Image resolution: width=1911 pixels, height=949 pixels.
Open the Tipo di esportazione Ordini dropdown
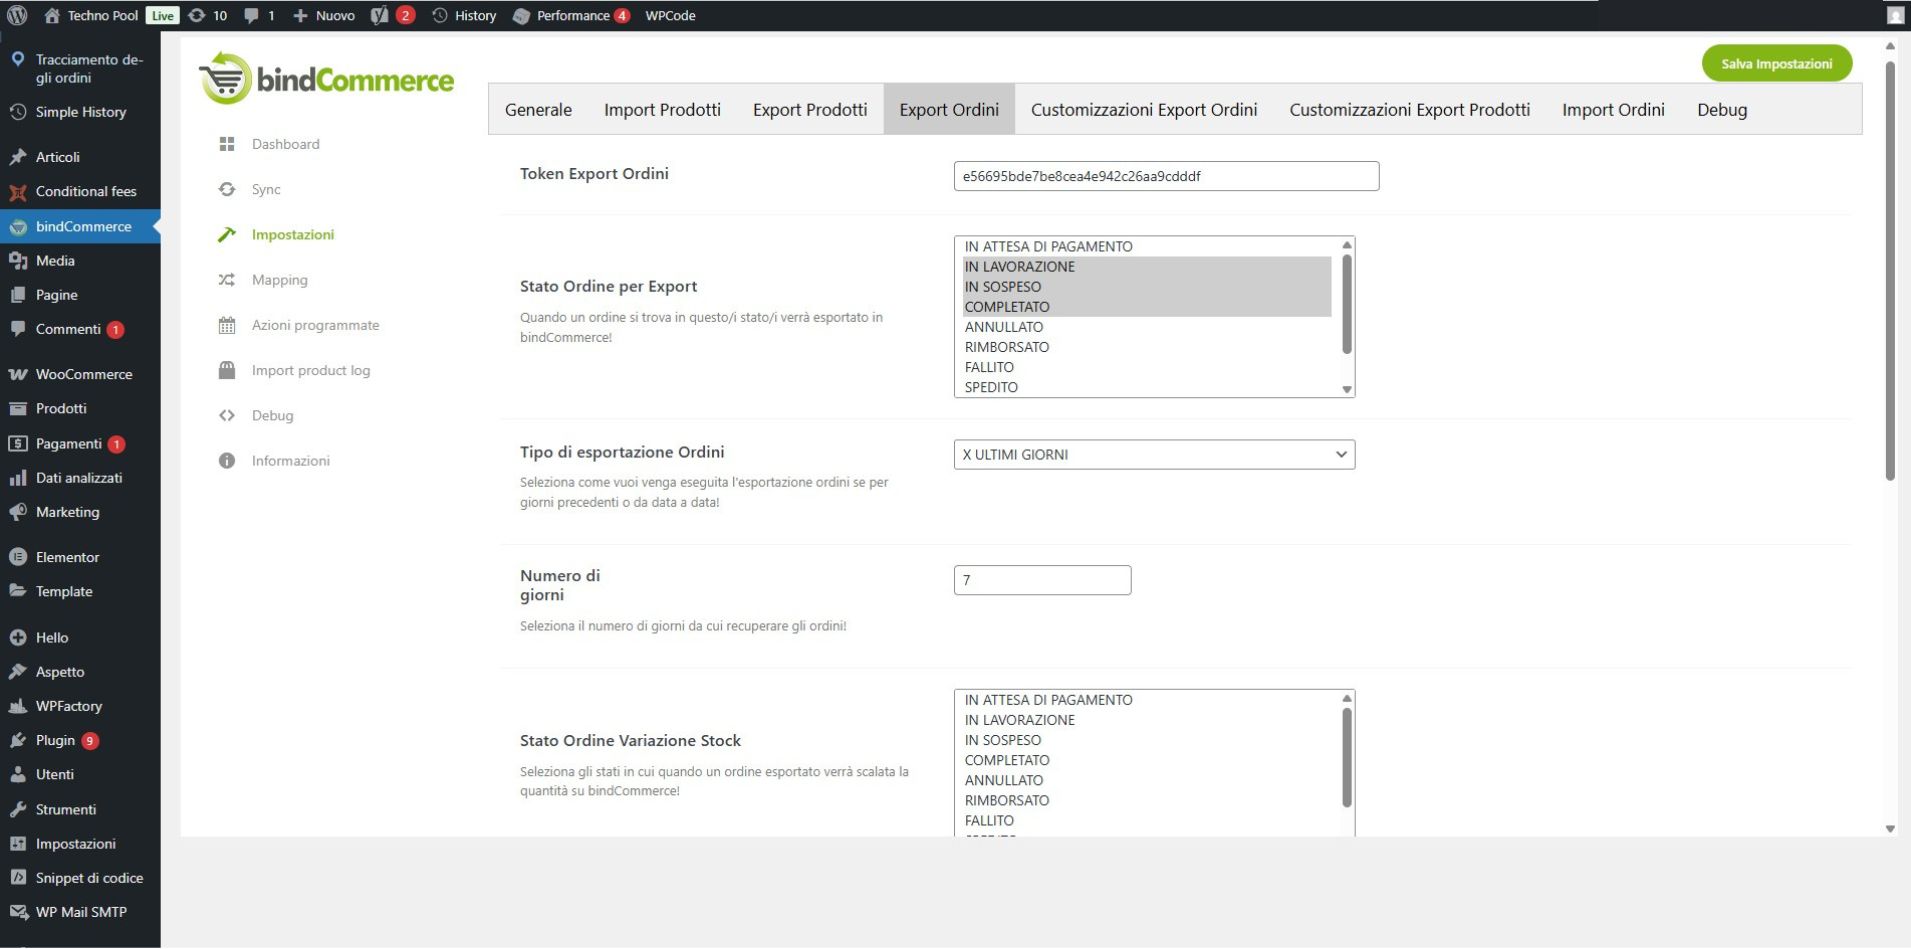click(x=1154, y=454)
